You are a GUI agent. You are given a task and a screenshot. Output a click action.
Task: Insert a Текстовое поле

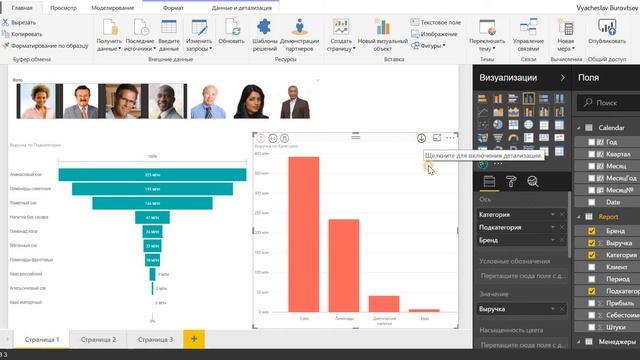coord(436,22)
